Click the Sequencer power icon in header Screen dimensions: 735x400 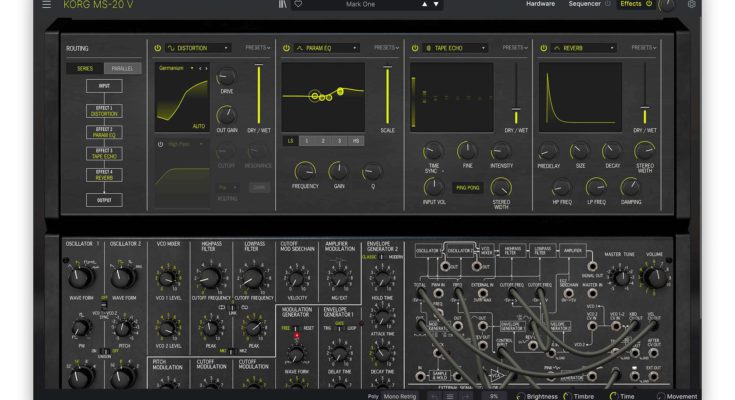tap(606, 4)
